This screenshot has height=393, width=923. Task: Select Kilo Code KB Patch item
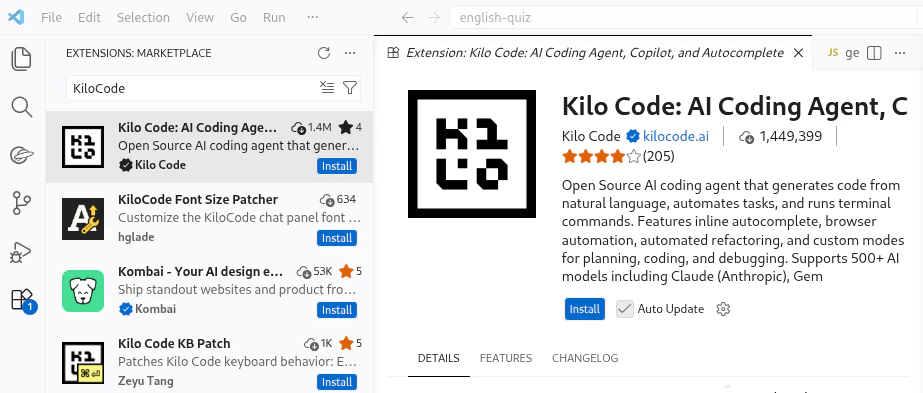point(210,360)
